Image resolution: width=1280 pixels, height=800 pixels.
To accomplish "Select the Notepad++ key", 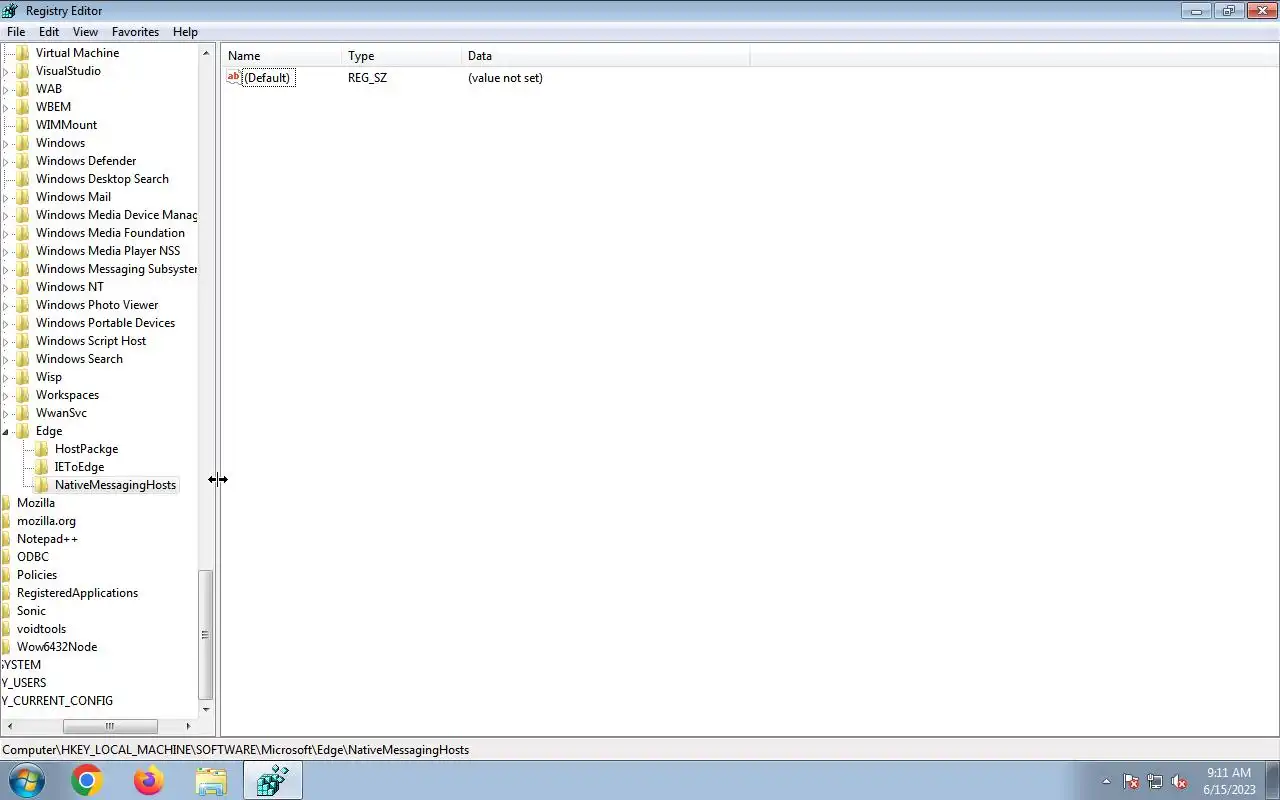I will [x=47, y=539].
